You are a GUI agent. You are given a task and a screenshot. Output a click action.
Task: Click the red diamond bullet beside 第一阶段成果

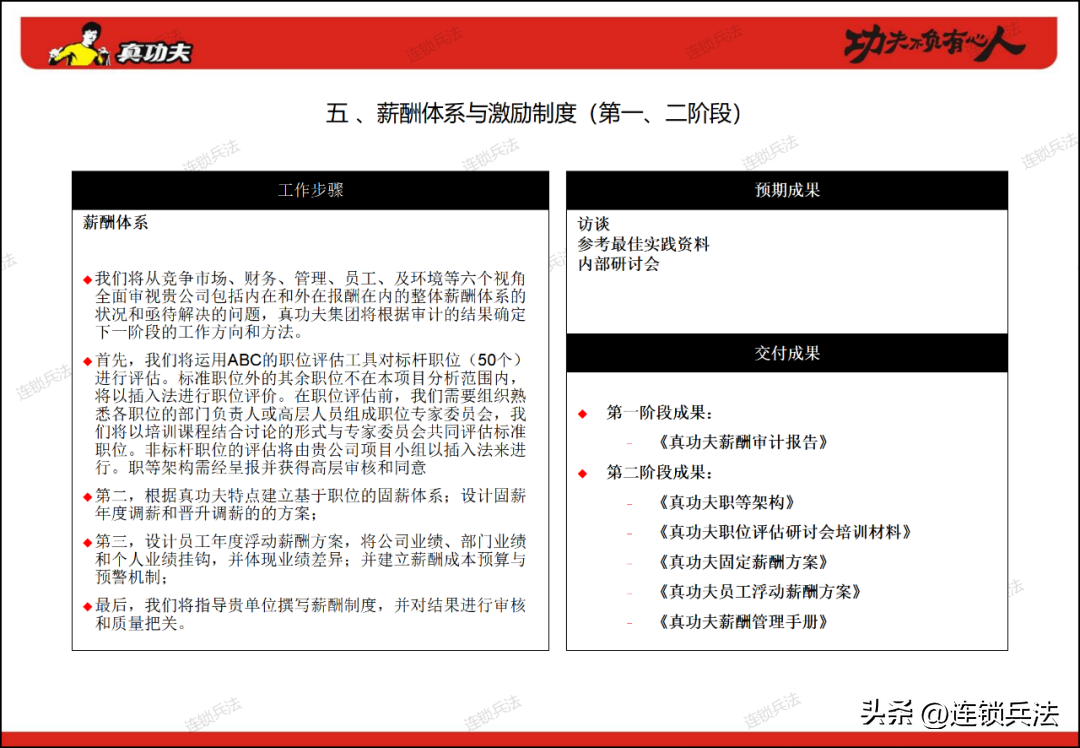tap(583, 414)
